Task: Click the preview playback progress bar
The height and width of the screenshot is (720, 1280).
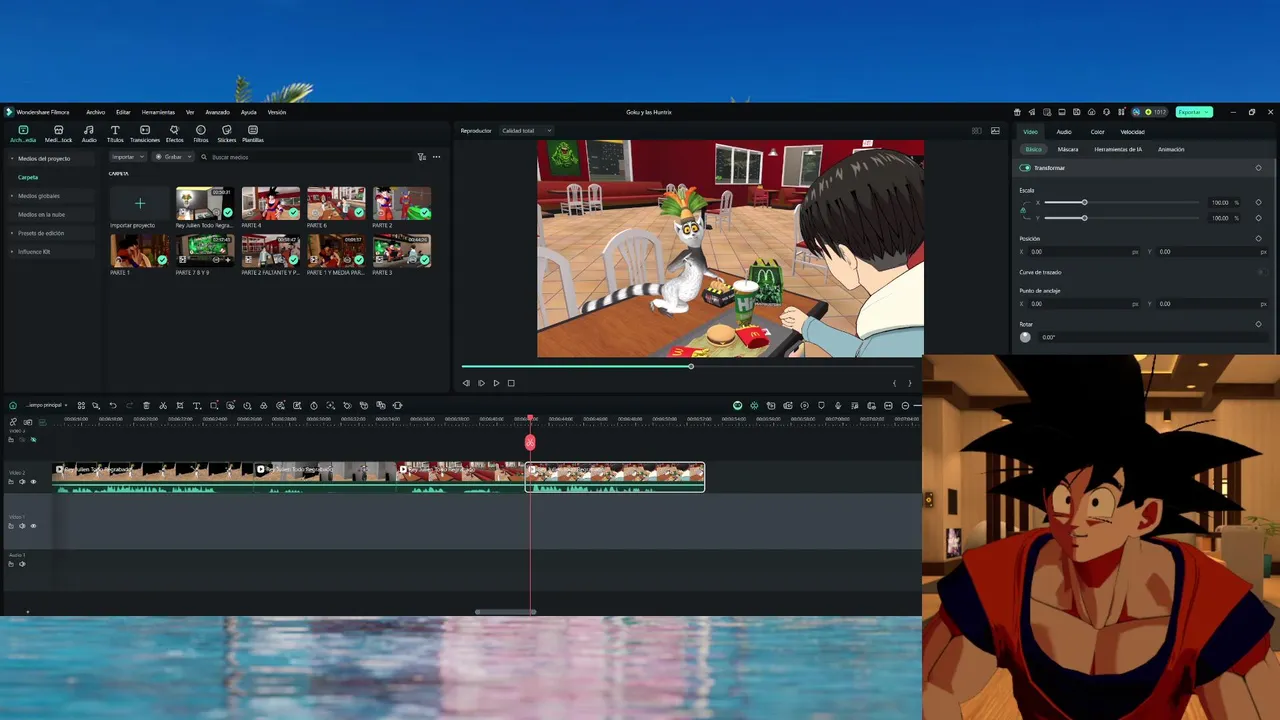Action: 687,366
